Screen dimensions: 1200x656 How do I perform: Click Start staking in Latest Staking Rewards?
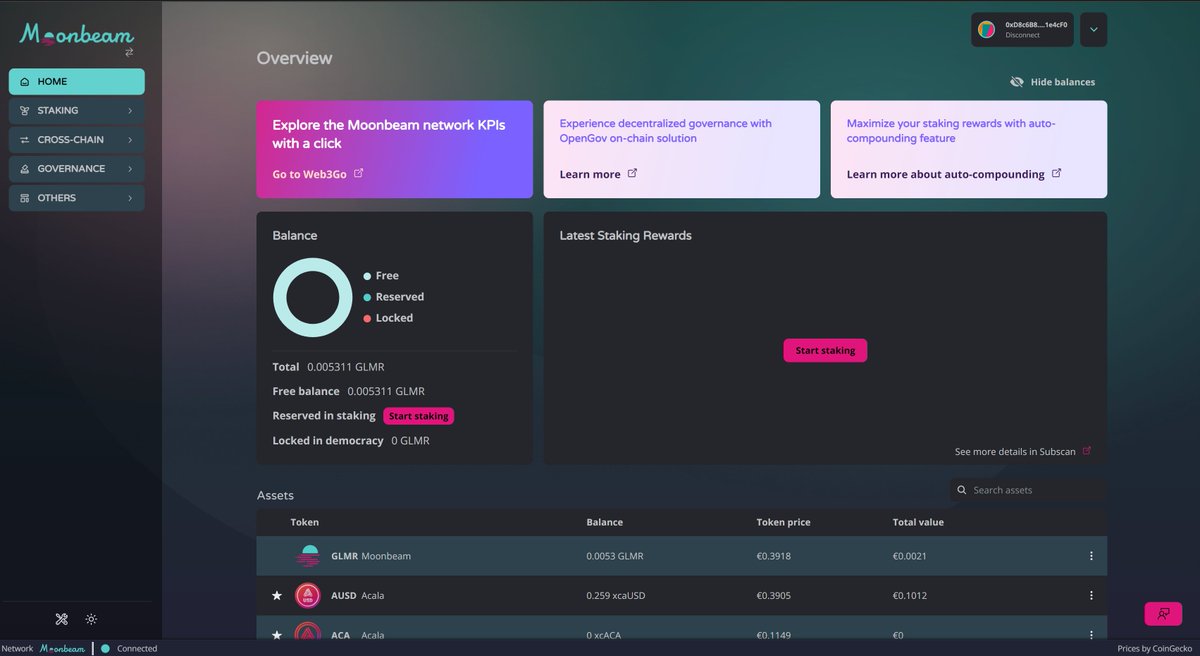[825, 351]
